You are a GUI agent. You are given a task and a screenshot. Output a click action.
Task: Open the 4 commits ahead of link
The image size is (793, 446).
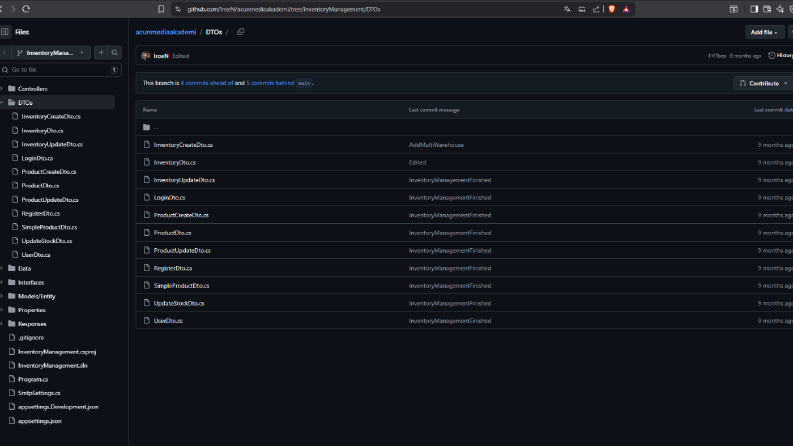(207, 83)
